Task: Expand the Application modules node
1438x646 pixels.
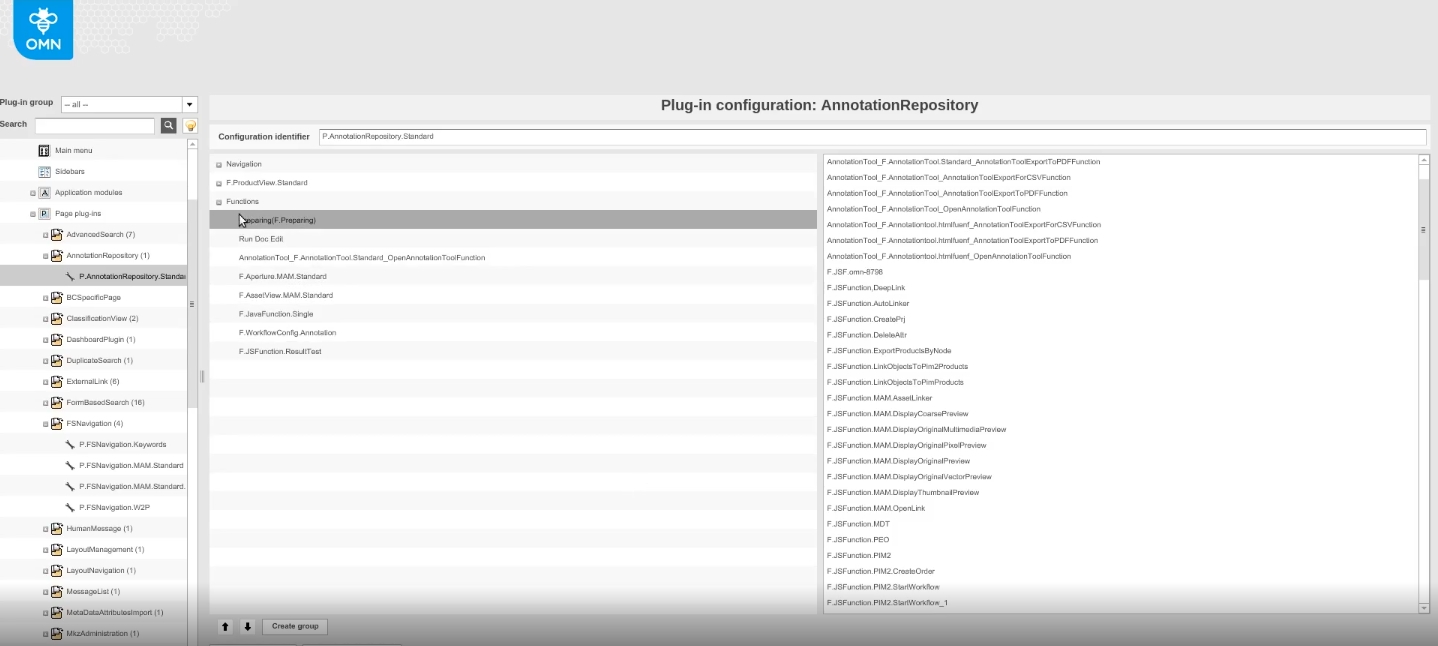Action: [x=33, y=193]
